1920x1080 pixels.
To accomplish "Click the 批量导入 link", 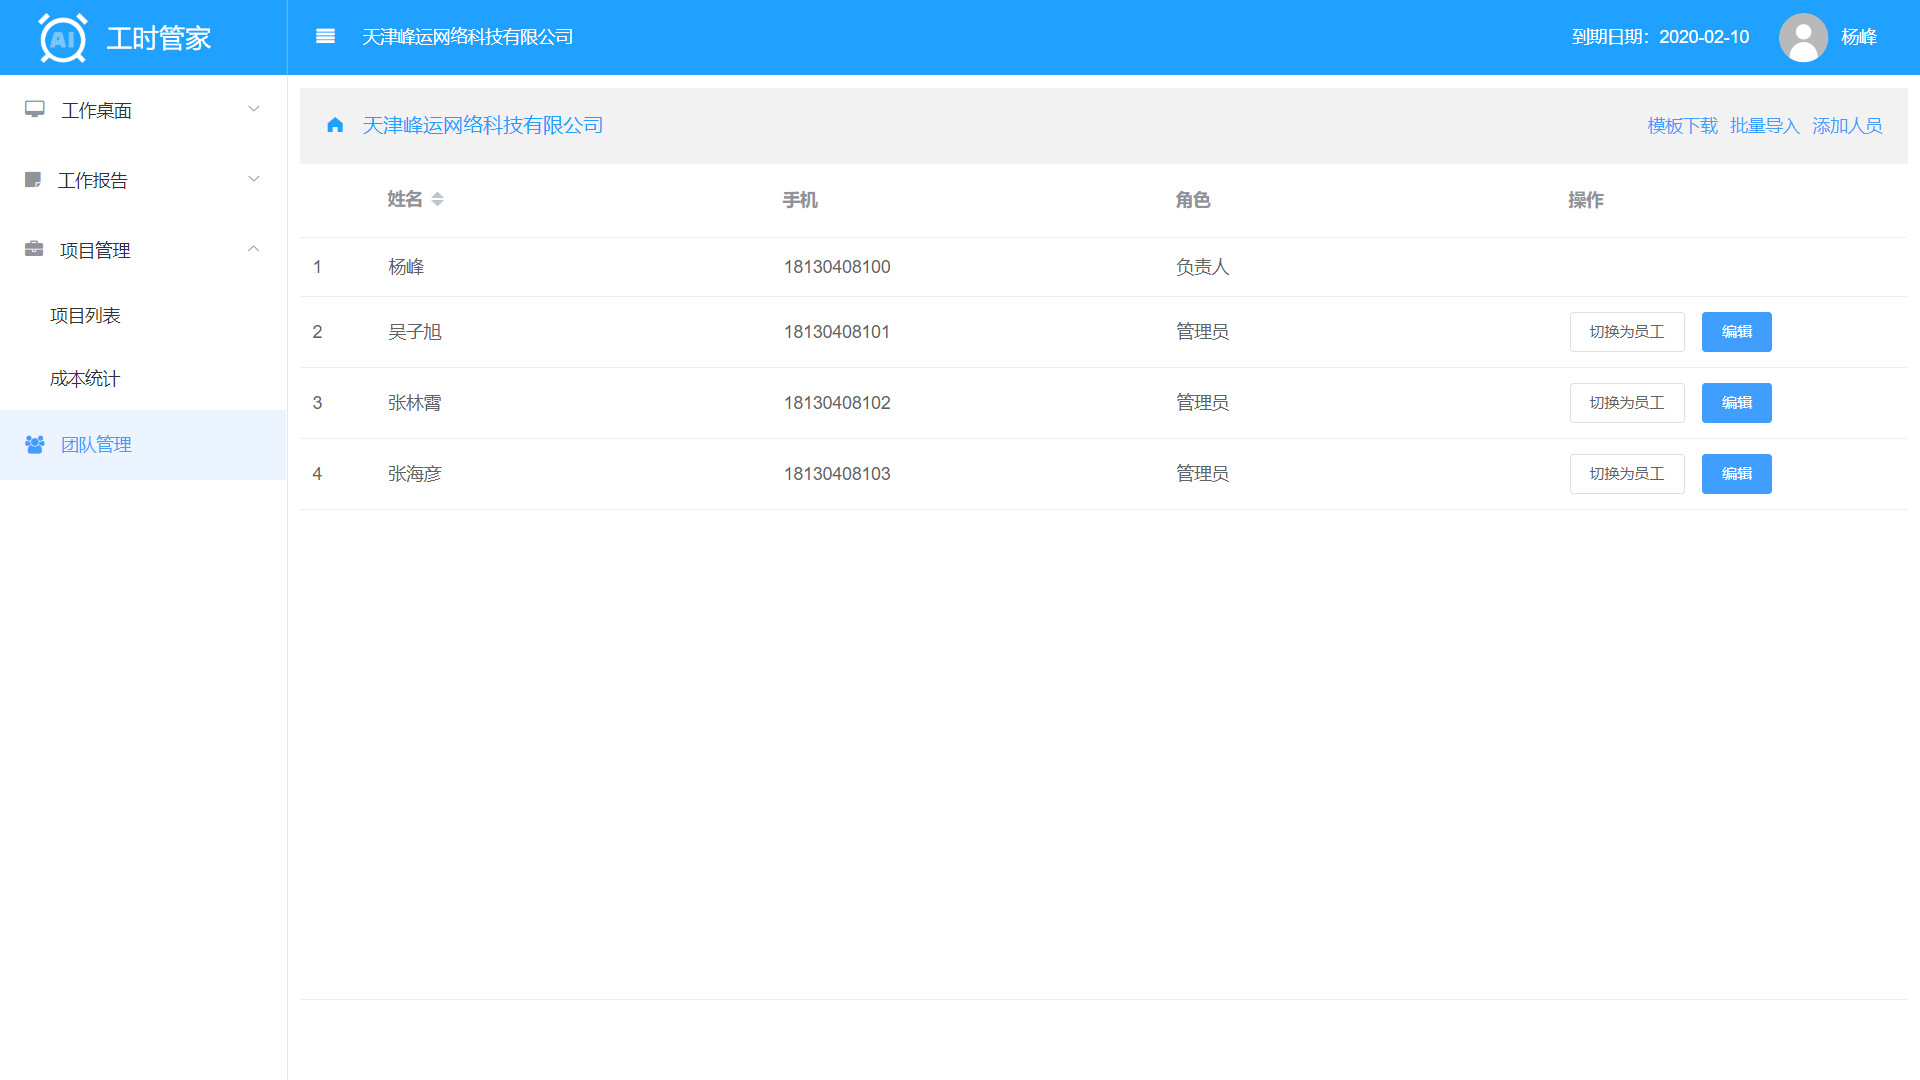I will point(1764,126).
